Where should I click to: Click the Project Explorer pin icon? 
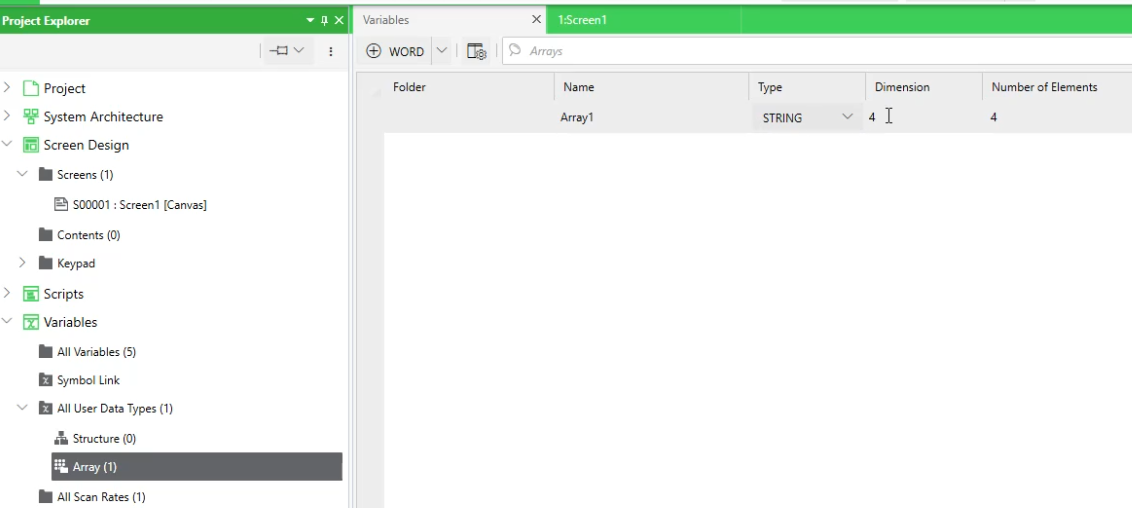pos(324,20)
